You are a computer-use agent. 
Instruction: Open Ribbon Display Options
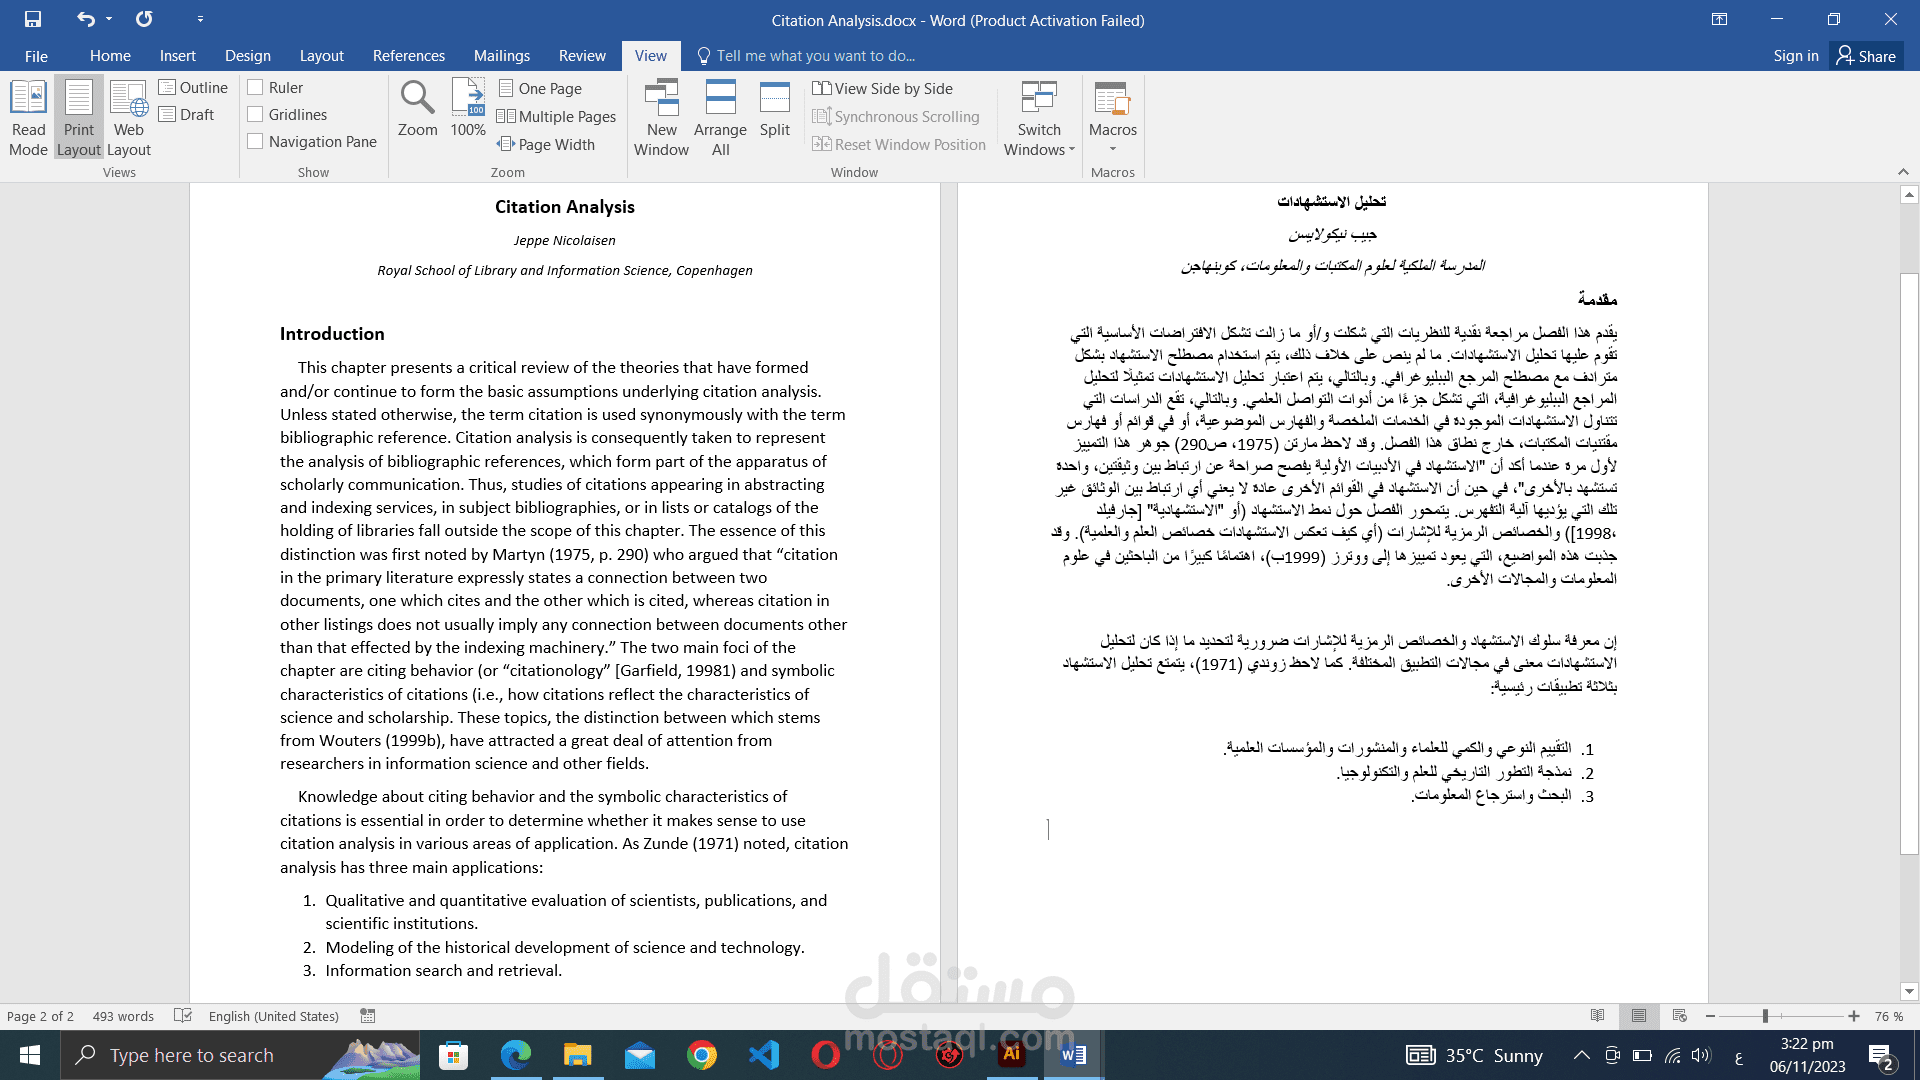(1720, 19)
